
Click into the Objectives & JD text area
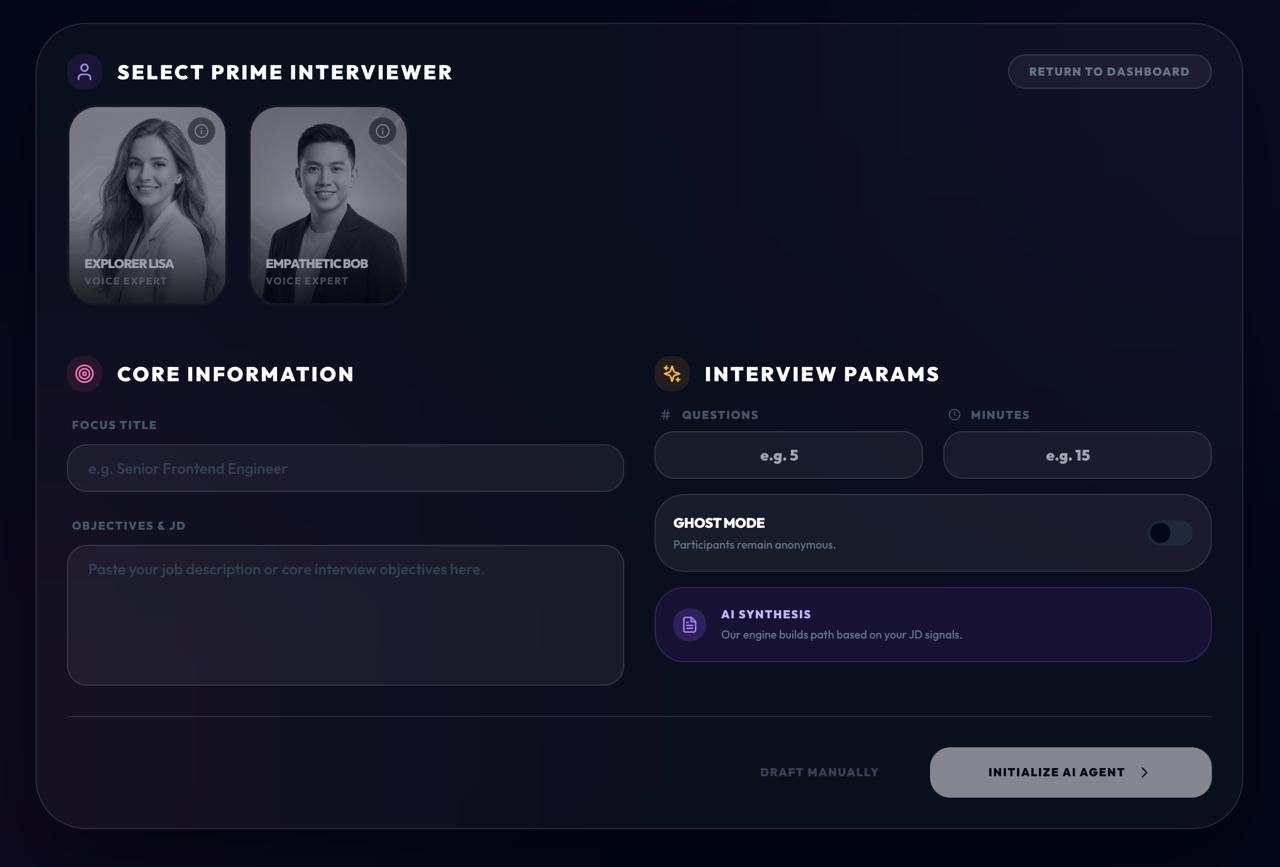pos(345,615)
